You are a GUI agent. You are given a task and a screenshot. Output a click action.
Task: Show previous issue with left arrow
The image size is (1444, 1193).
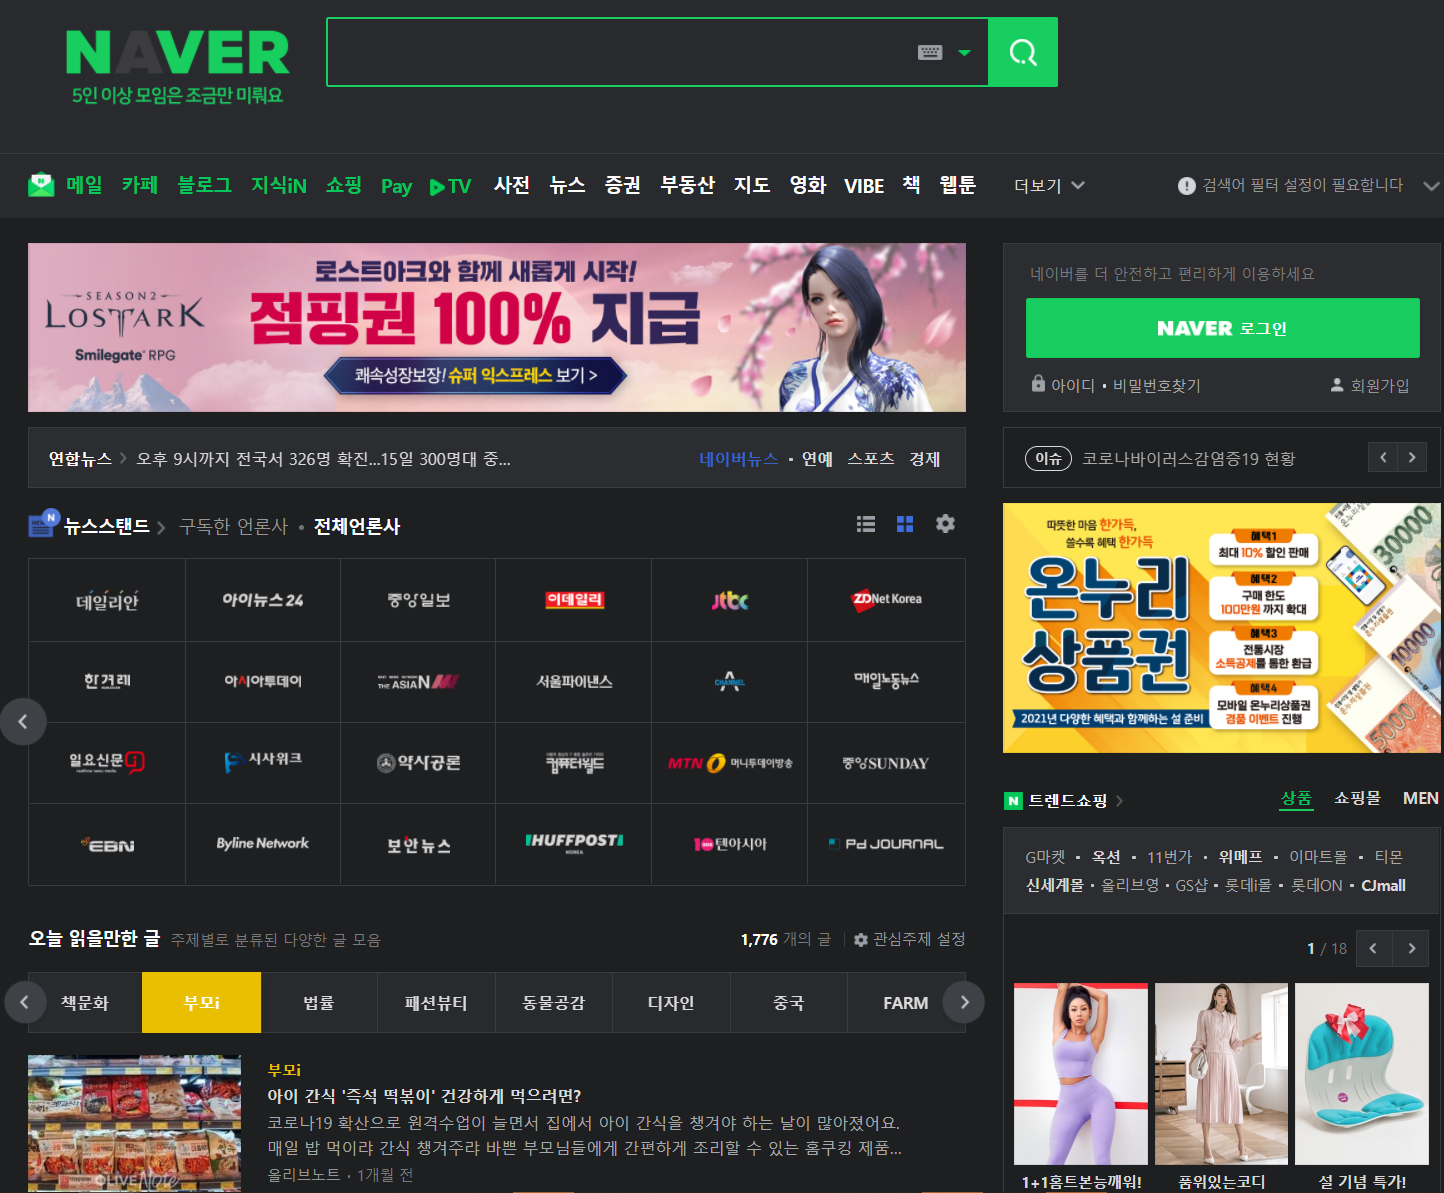(x=1383, y=457)
